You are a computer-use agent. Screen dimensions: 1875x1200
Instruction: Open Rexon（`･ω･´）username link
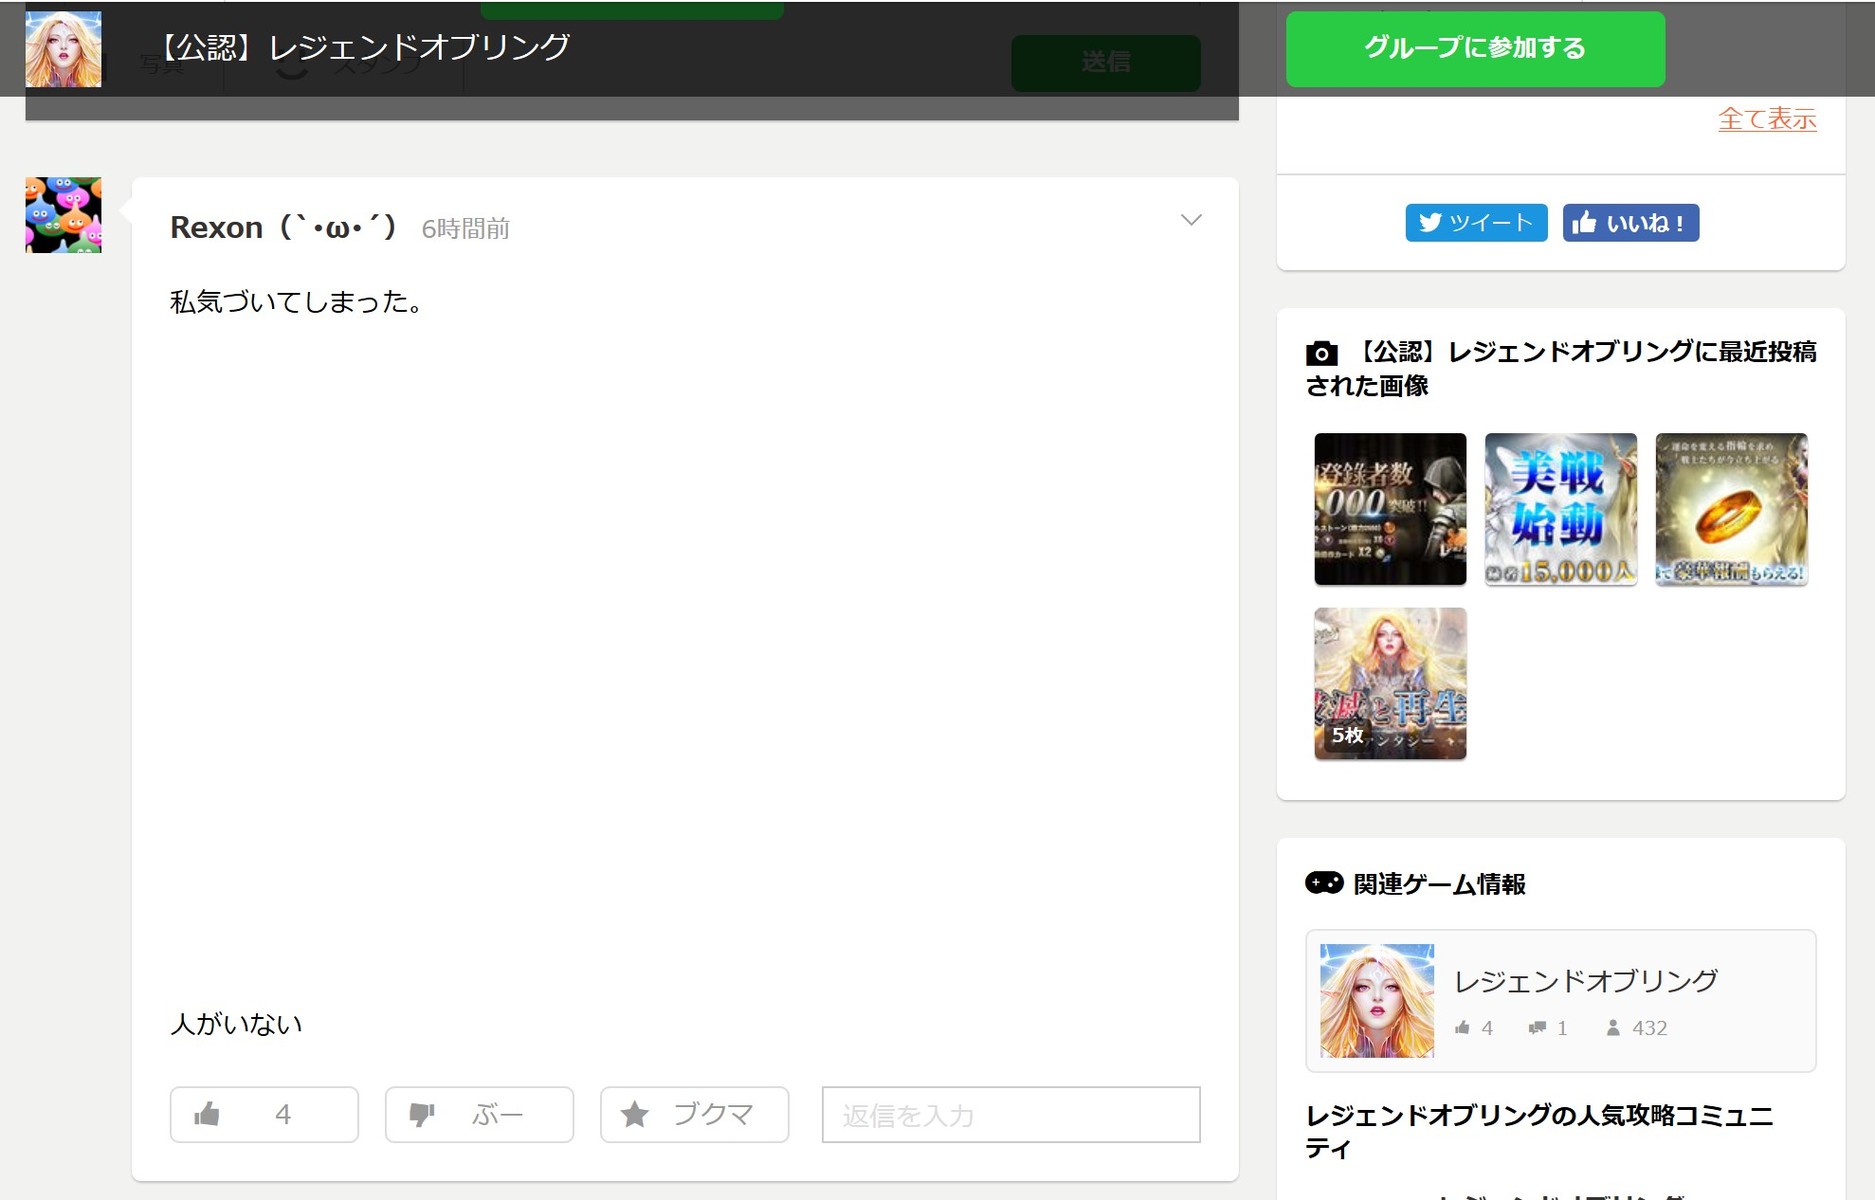tap(283, 228)
